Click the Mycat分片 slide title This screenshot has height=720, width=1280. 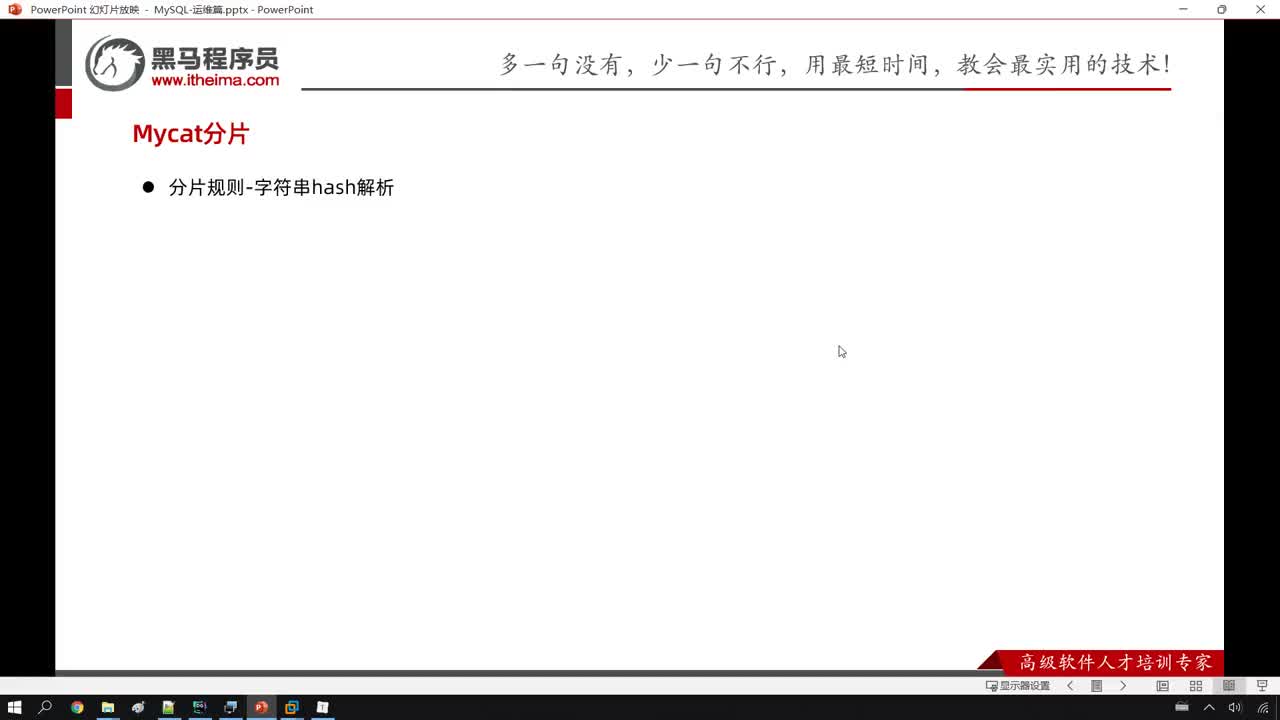[x=191, y=134]
